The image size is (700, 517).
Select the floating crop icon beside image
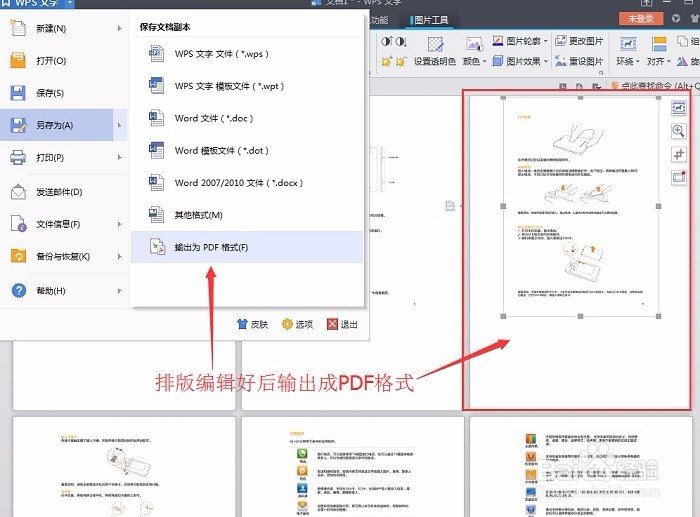[x=679, y=154]
